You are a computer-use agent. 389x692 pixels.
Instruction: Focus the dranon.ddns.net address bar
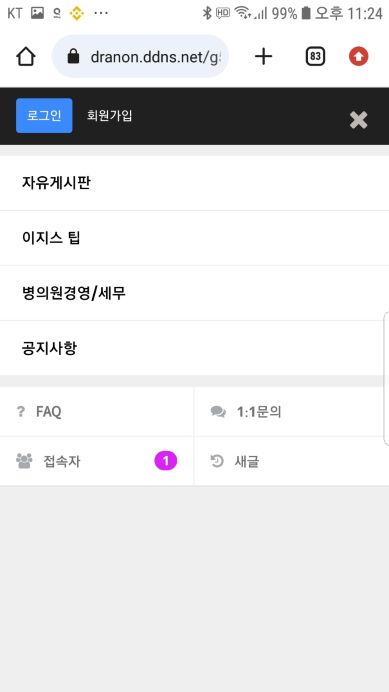[140, 56]
